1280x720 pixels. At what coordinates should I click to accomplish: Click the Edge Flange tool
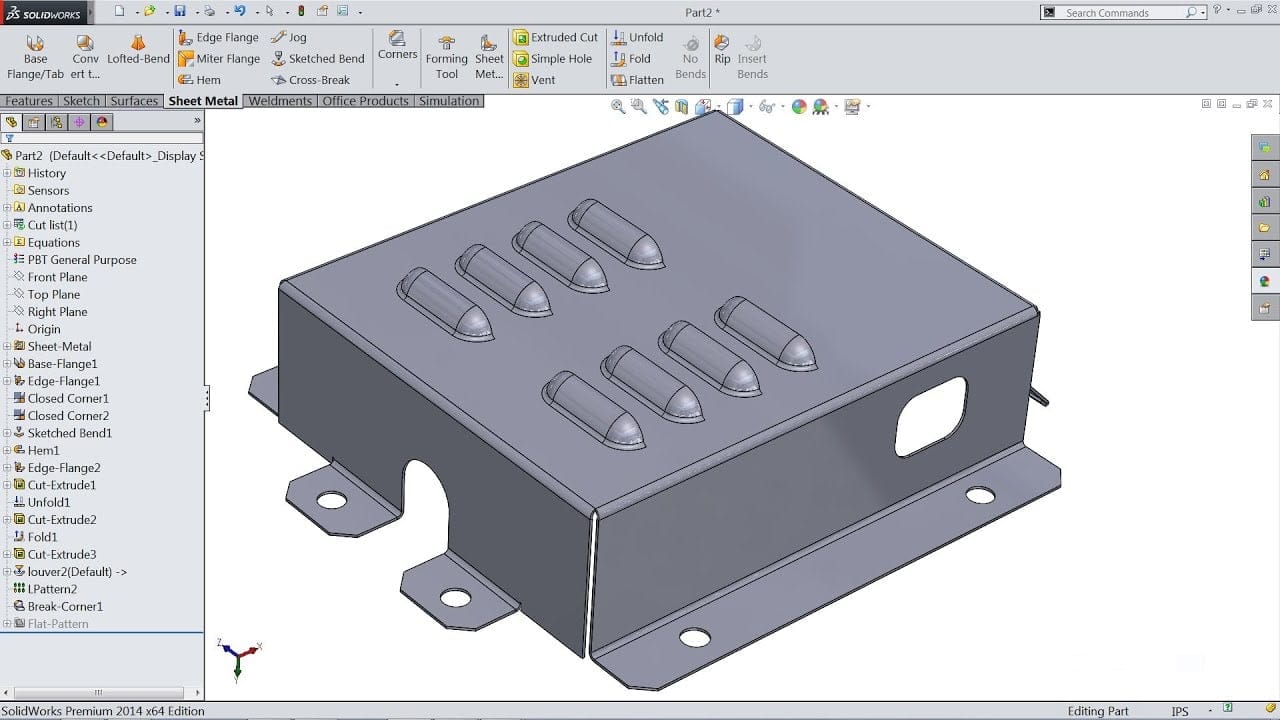click(218, 37)
